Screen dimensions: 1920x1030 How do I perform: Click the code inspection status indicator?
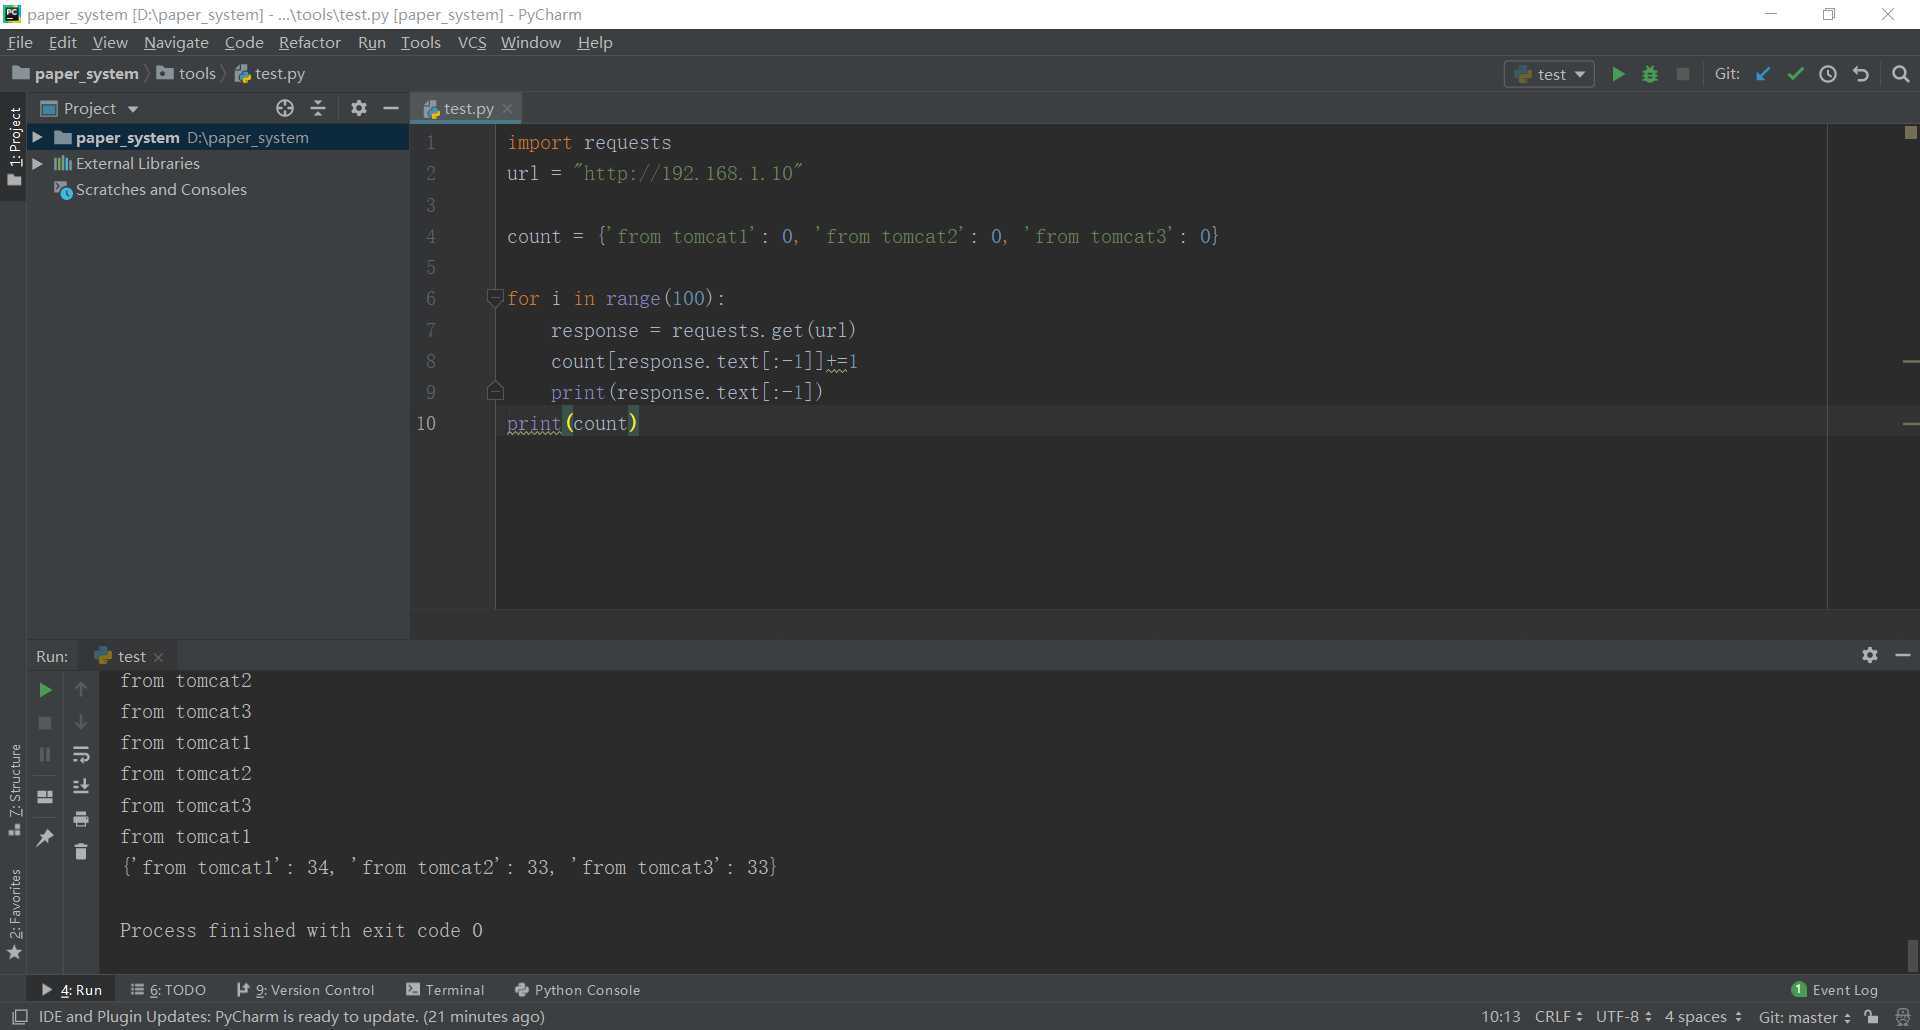point(1910,132)
